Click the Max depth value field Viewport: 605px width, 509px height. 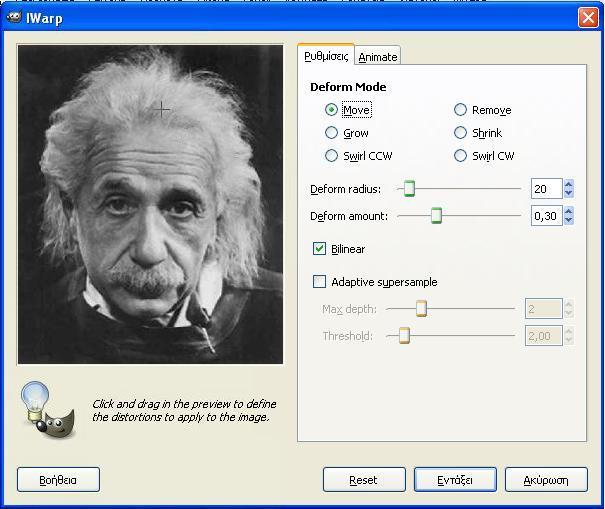[543, 309]
